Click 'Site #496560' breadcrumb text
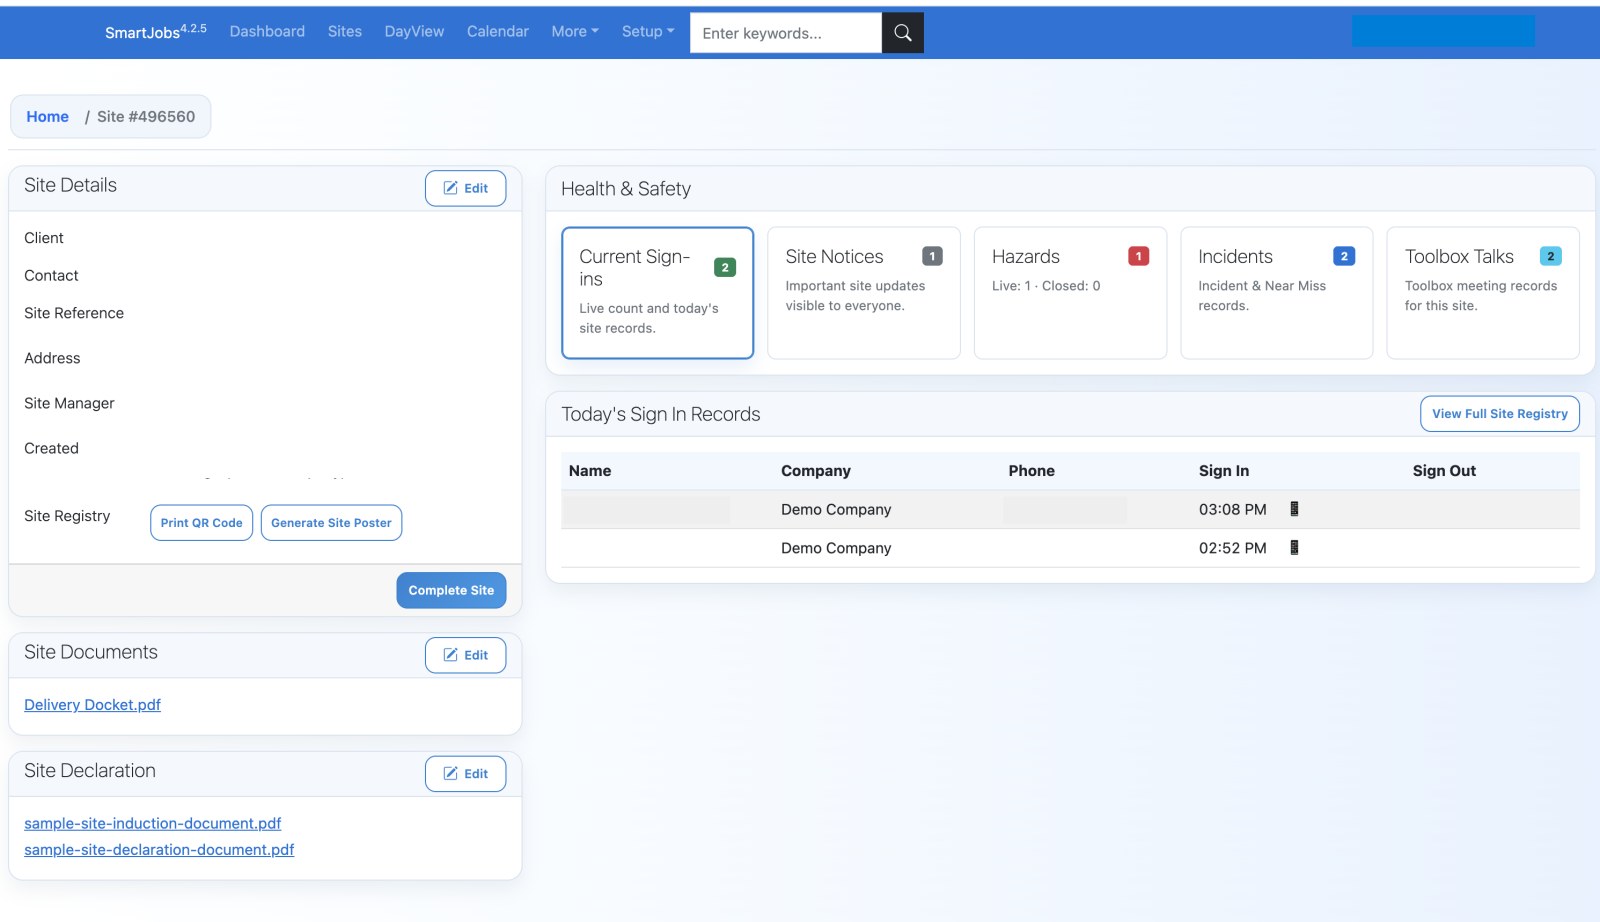This screenshot has height=922, width=1600. coord(146,117)
